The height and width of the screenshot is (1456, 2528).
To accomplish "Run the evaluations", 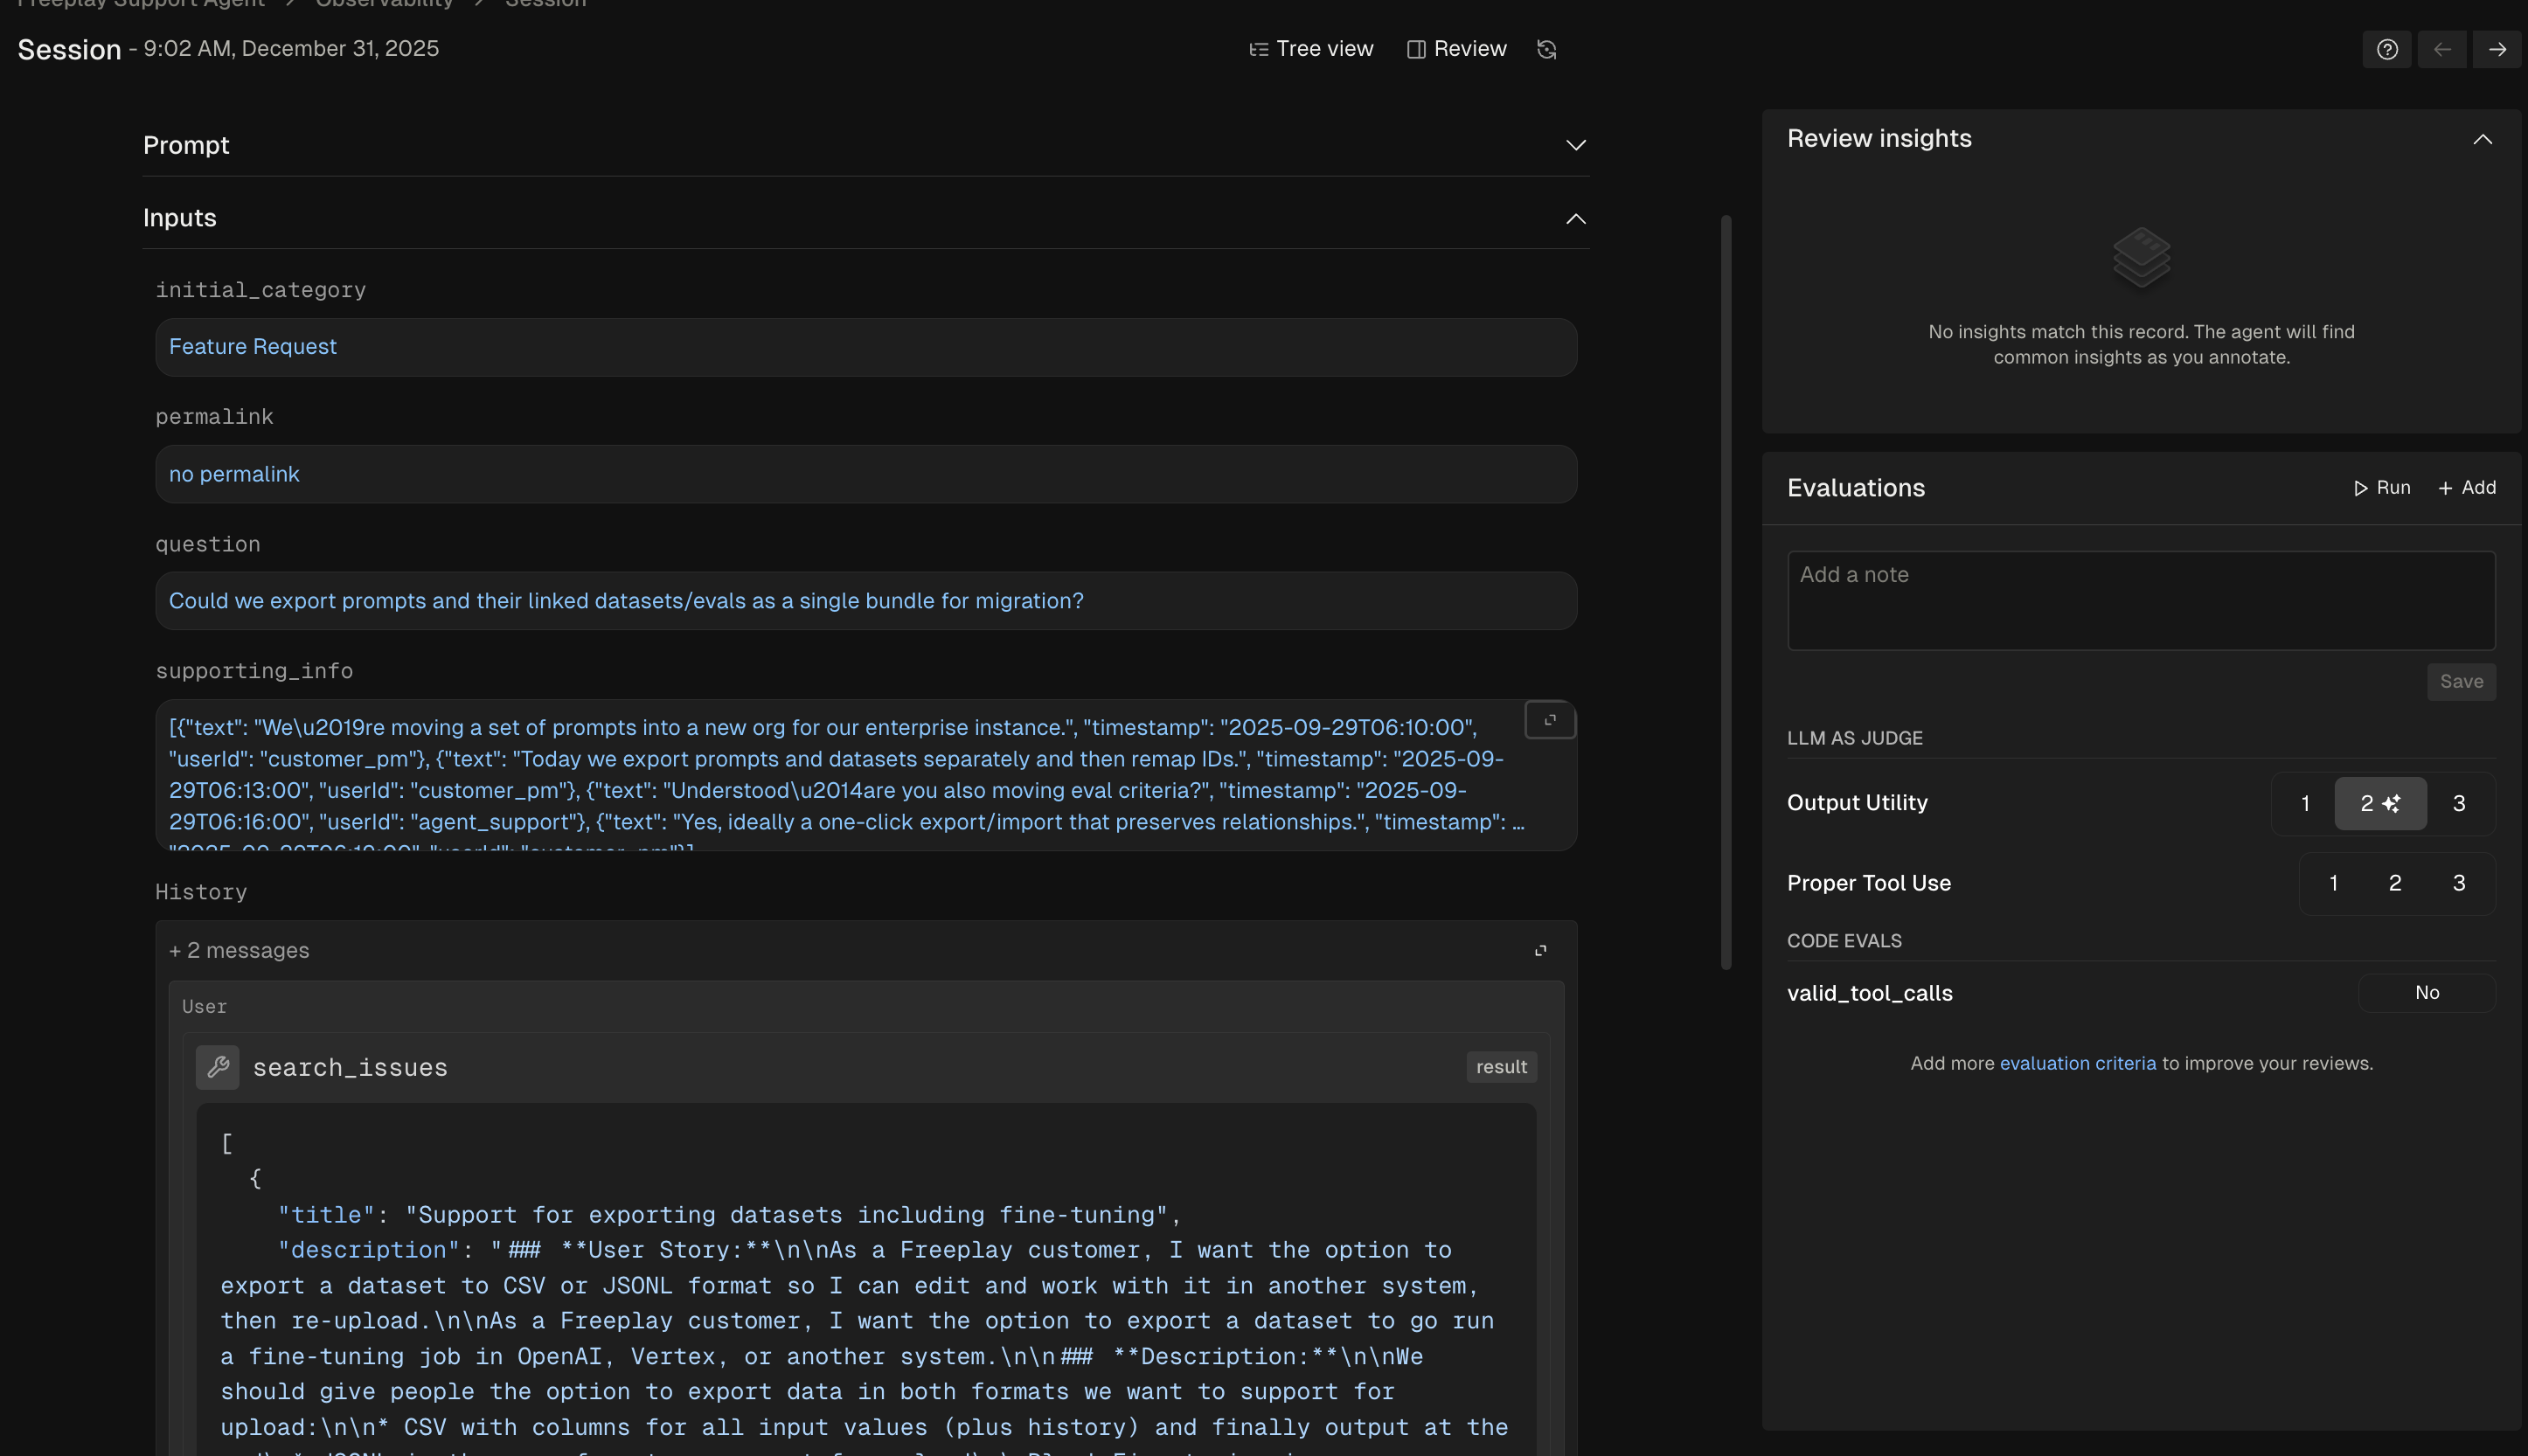I will [2382, 488].
